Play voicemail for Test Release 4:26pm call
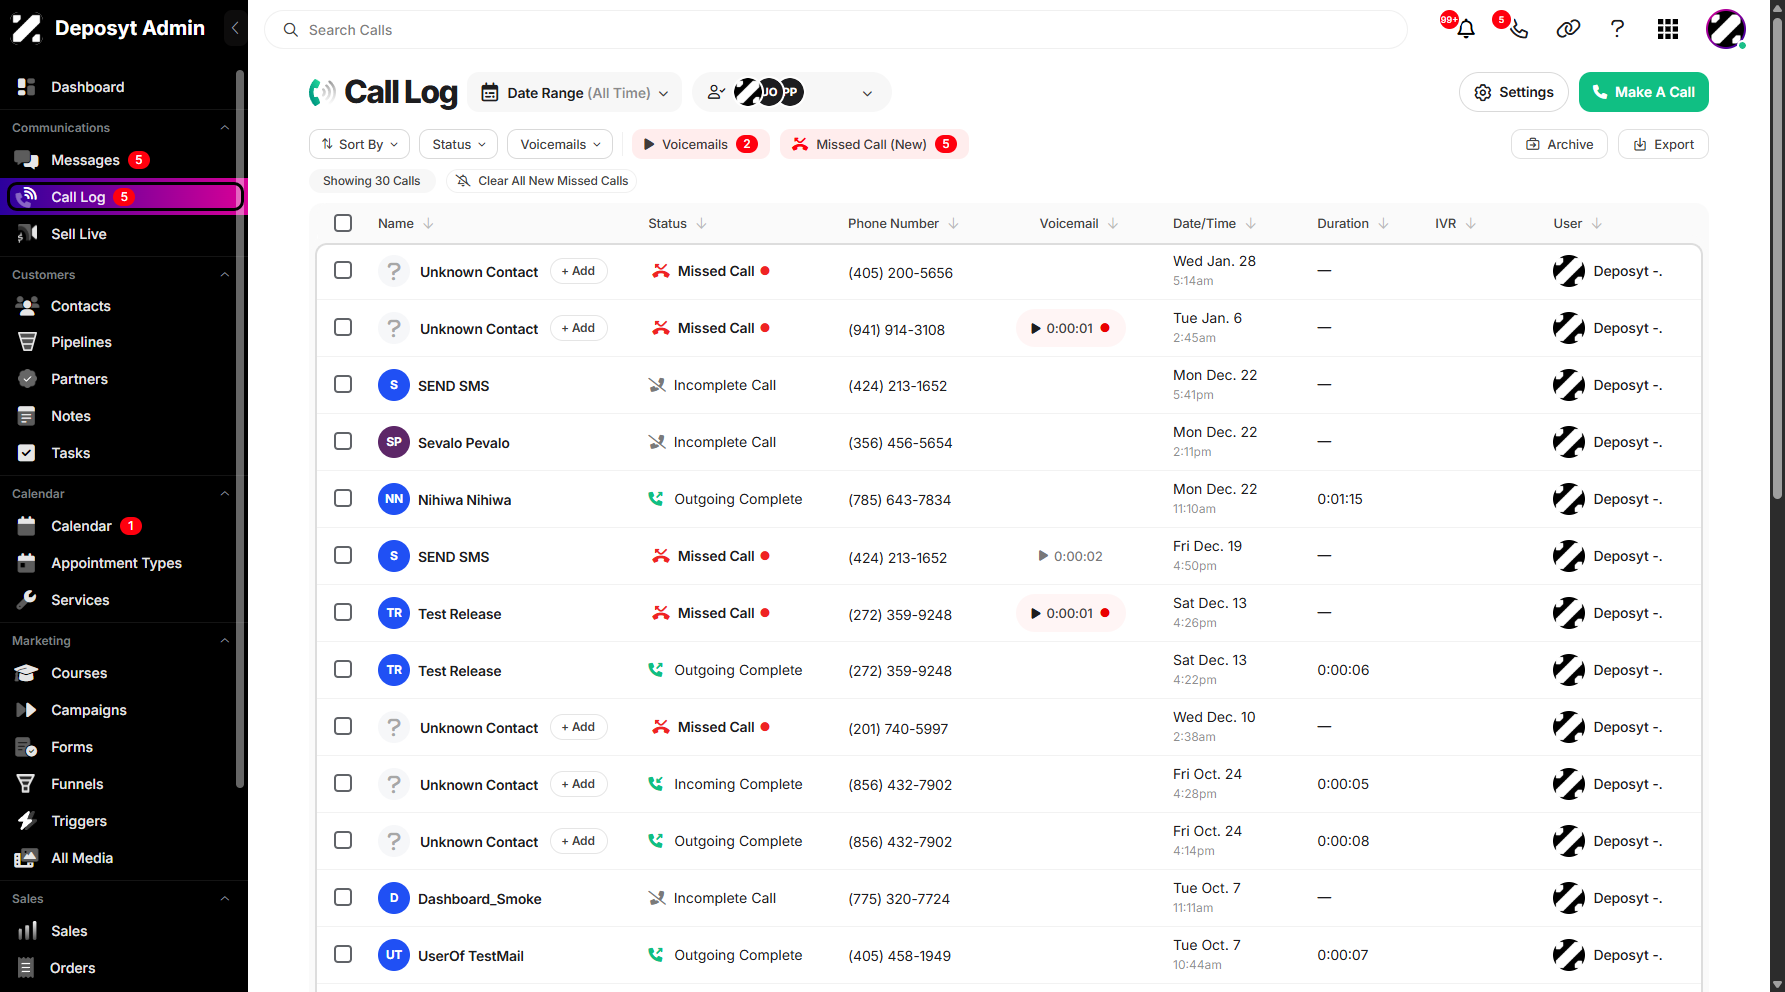The image size is (1785, 992). click(1070, 613)
